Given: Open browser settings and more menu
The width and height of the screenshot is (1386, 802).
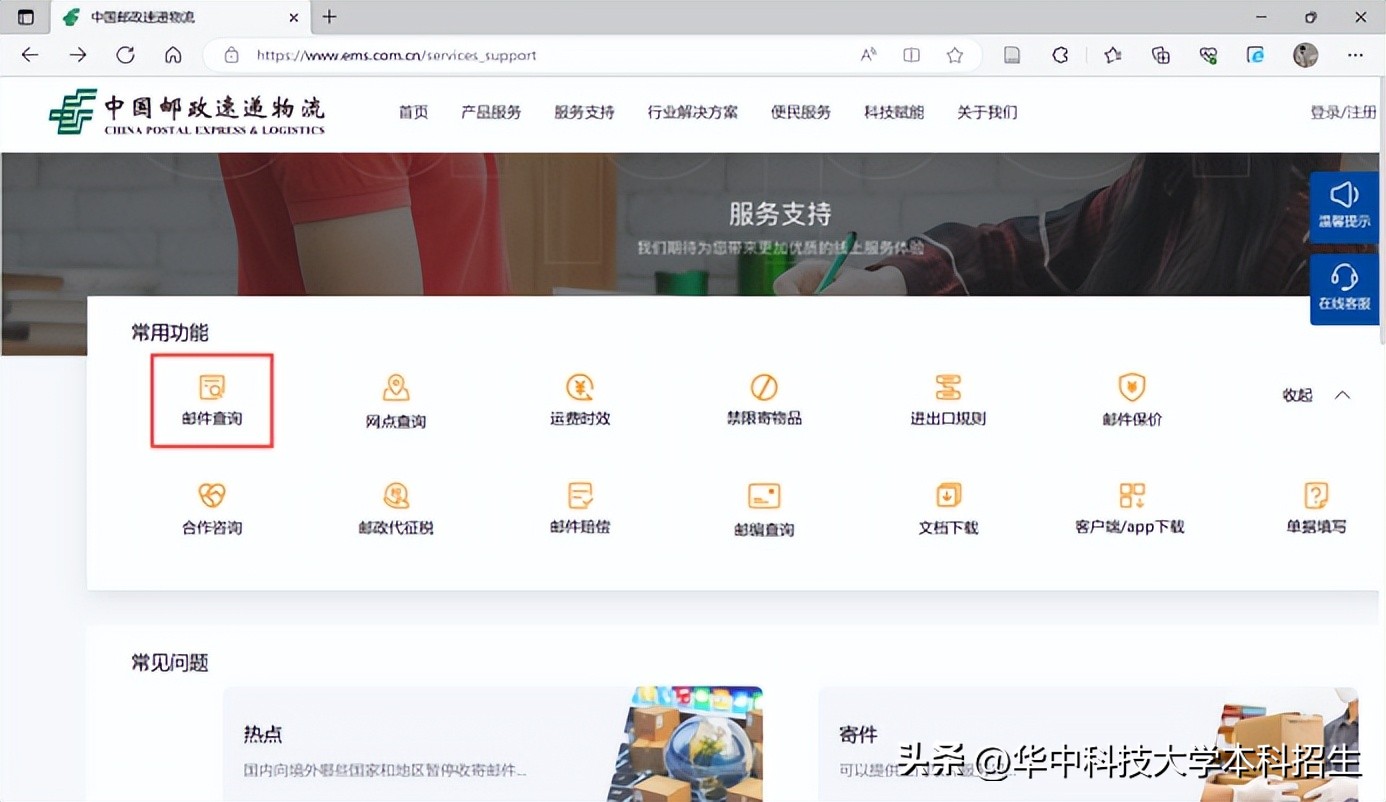Looking at the screenshot, I should pyautogui.click(x=1355, y=55).
